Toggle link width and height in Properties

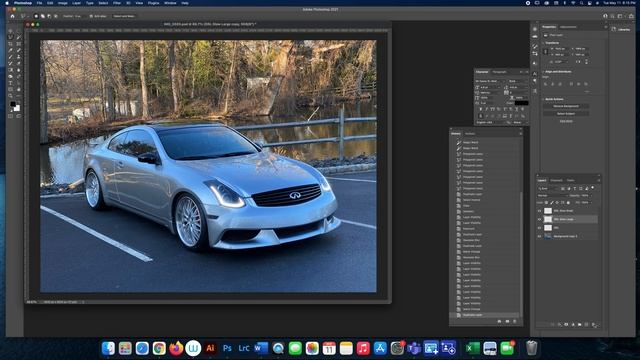(x=546, y=52)
